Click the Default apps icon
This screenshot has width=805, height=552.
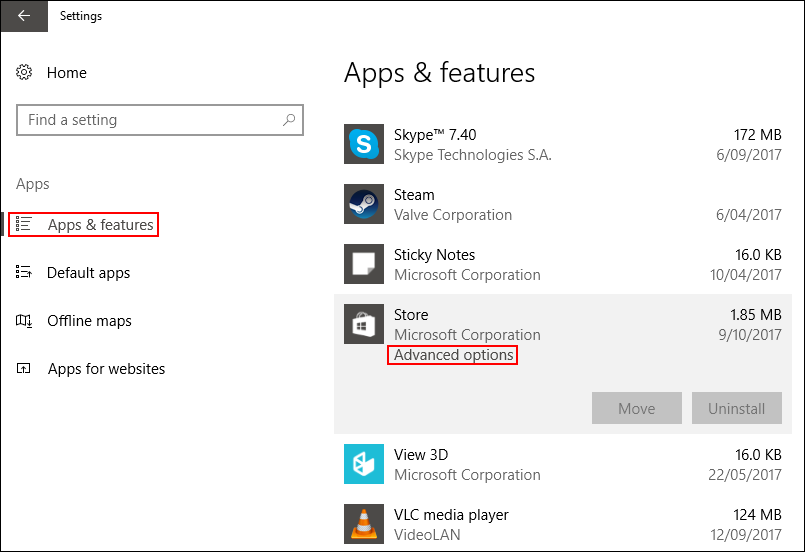24,272
